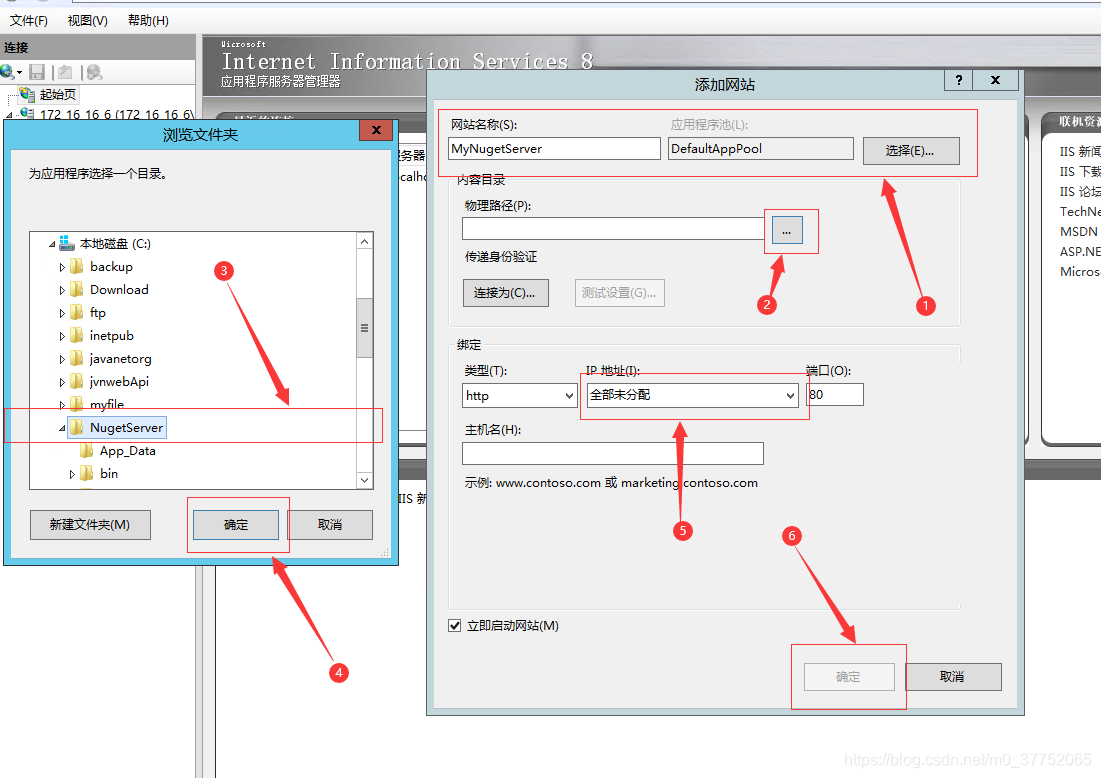Screen dimensions: 1101x778
Task: Select the ftp folder icon
Action: pos(77,313)
